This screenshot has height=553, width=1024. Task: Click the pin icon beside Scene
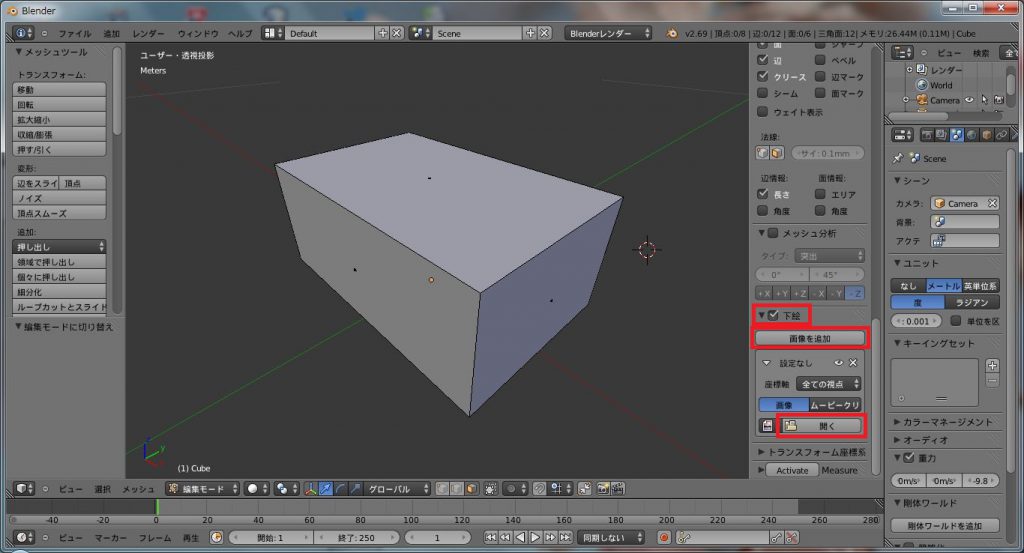pos(898,158)
